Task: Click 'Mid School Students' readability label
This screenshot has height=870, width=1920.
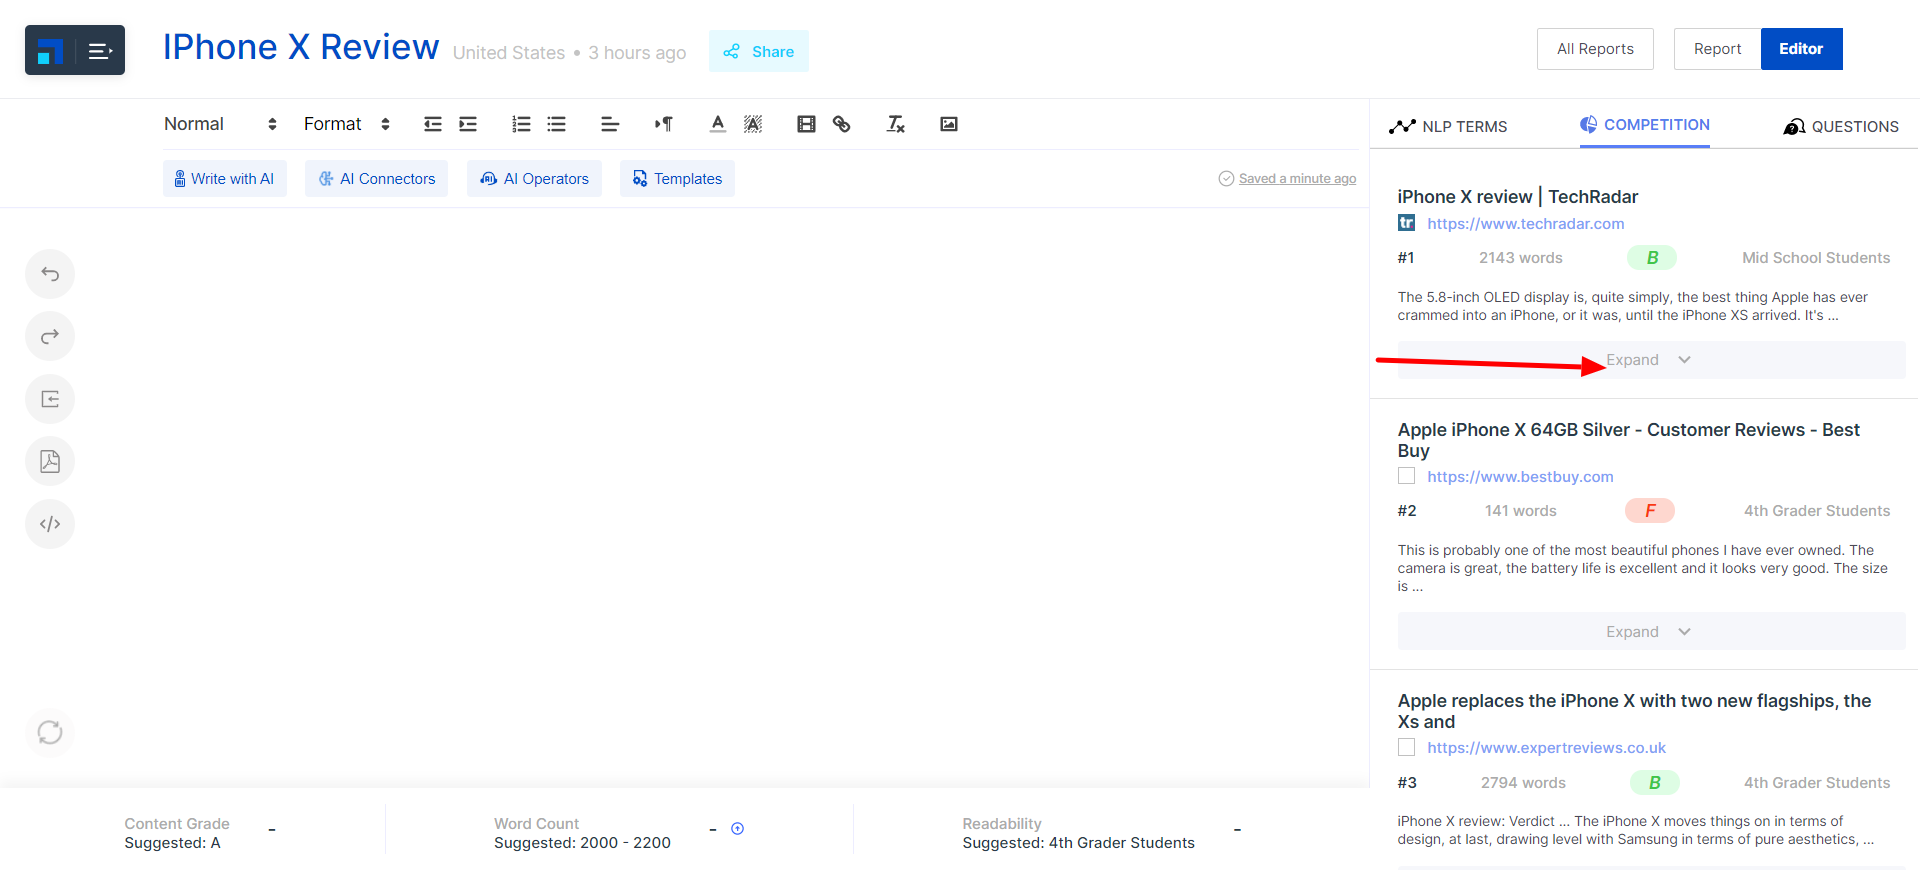Action: [1816, 258]
